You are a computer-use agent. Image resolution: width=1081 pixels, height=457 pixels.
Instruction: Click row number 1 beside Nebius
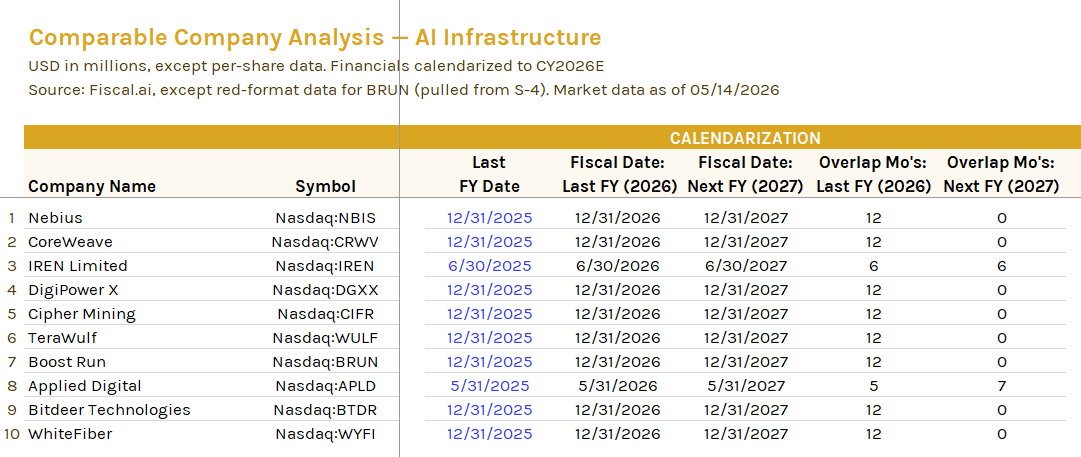[x=11, y=218]
